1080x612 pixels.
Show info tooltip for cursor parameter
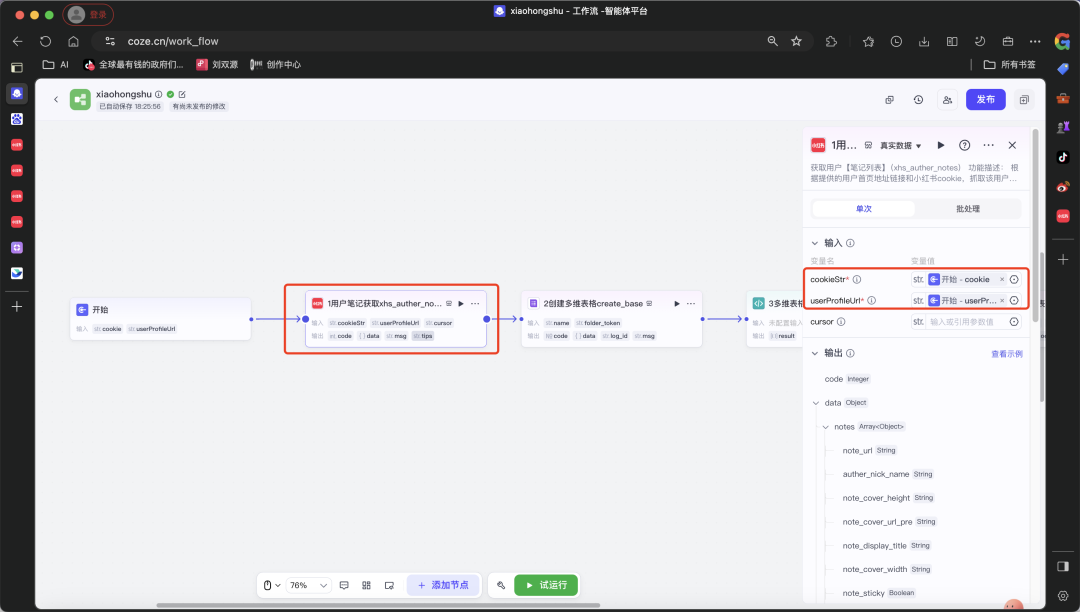(x=841, y=322)
